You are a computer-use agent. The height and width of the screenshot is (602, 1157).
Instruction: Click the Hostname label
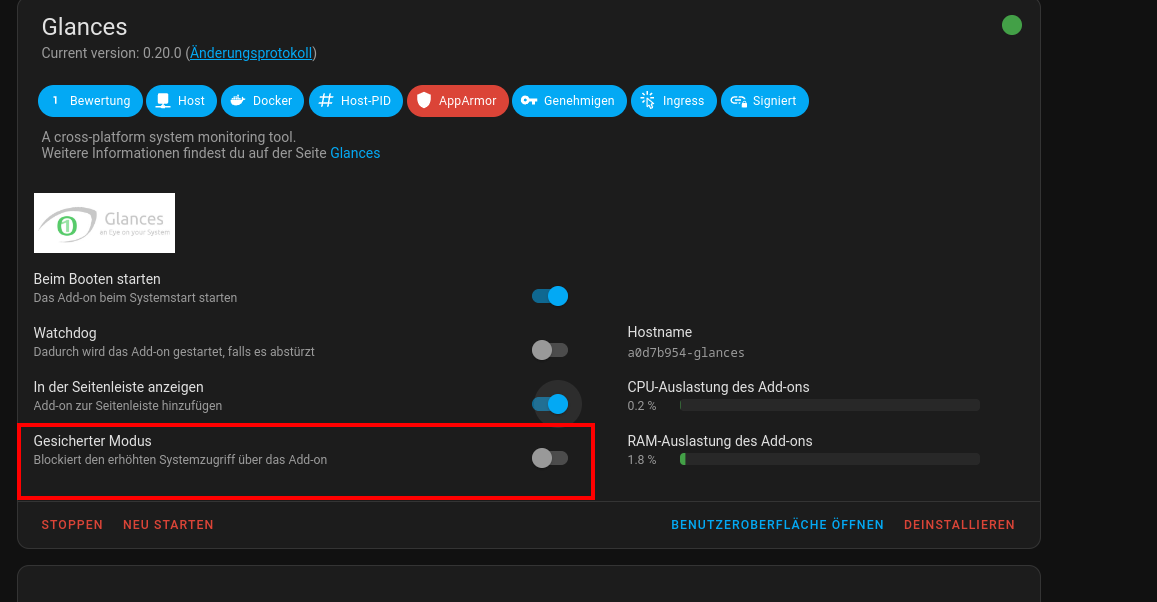click(x=660, y=332)
